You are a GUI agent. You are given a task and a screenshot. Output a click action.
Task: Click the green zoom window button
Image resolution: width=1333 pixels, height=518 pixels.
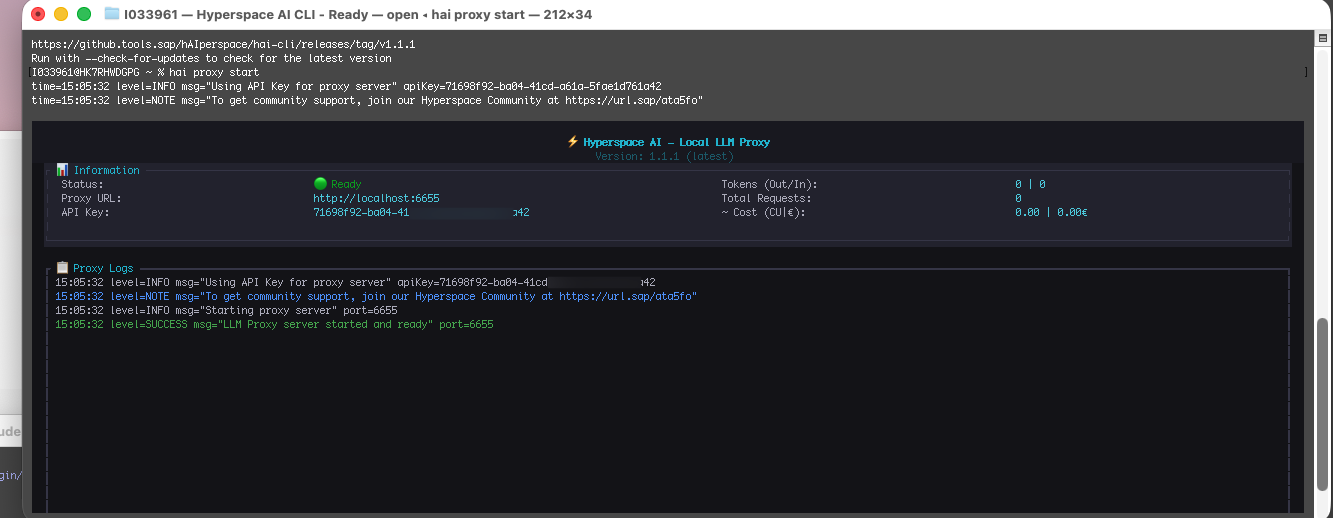[84, 14]
